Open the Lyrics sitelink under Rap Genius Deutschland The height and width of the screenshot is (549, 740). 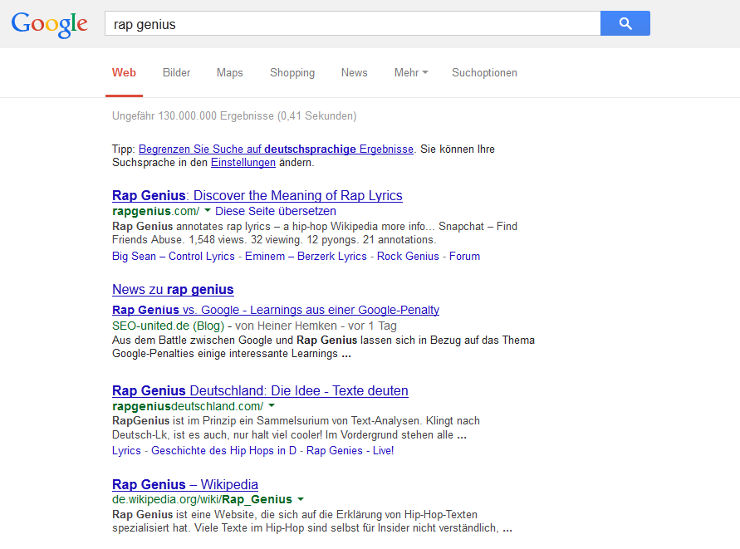tap(126, 451)
